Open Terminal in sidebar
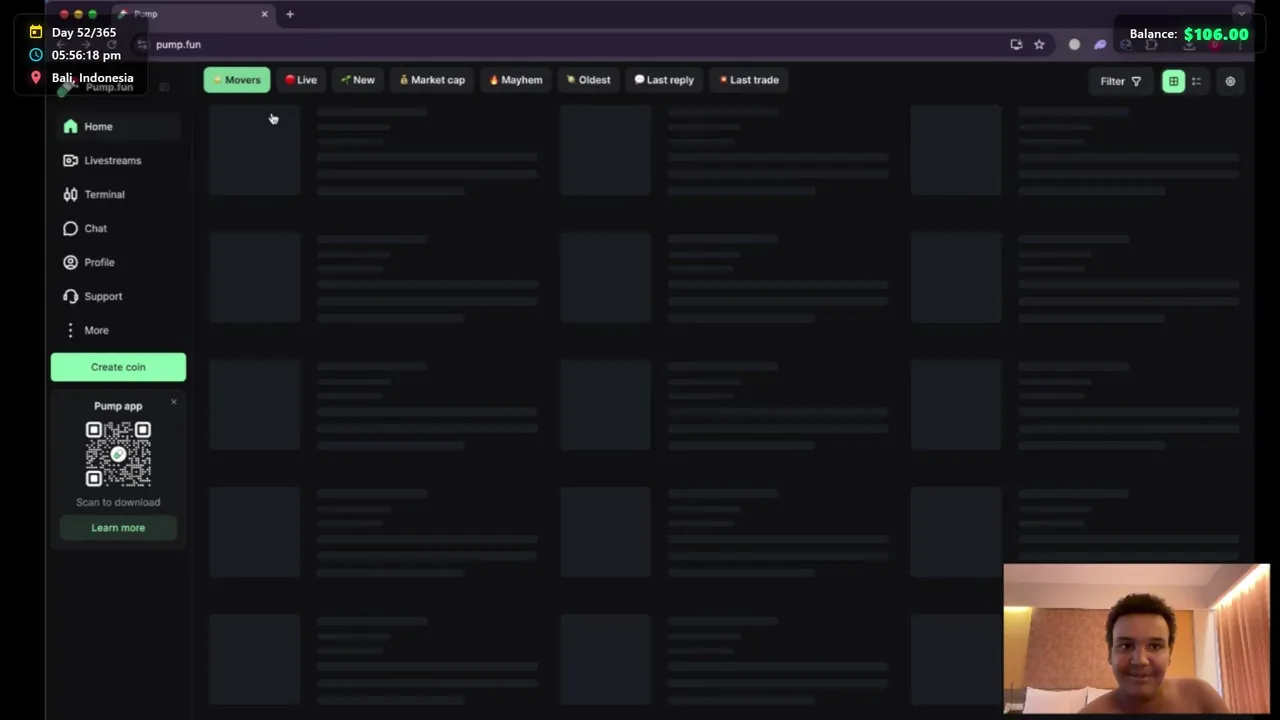The height and width of the screenshot is (720, 1280). 115,194
